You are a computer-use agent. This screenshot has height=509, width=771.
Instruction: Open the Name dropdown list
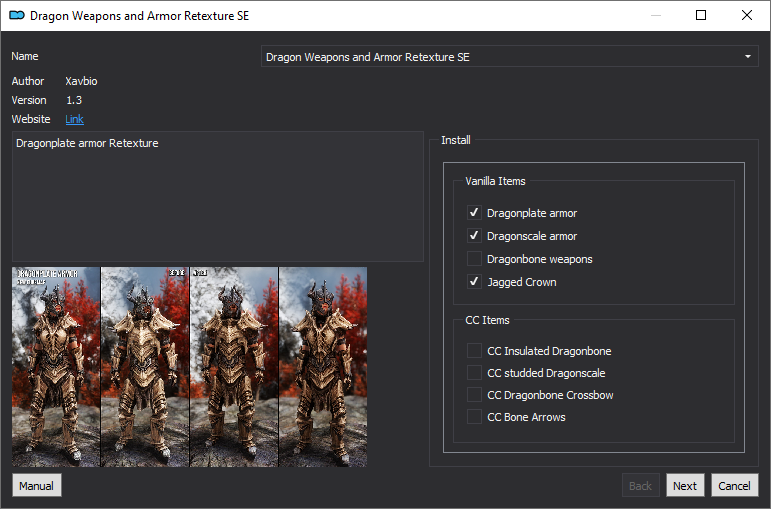point(509,57)
